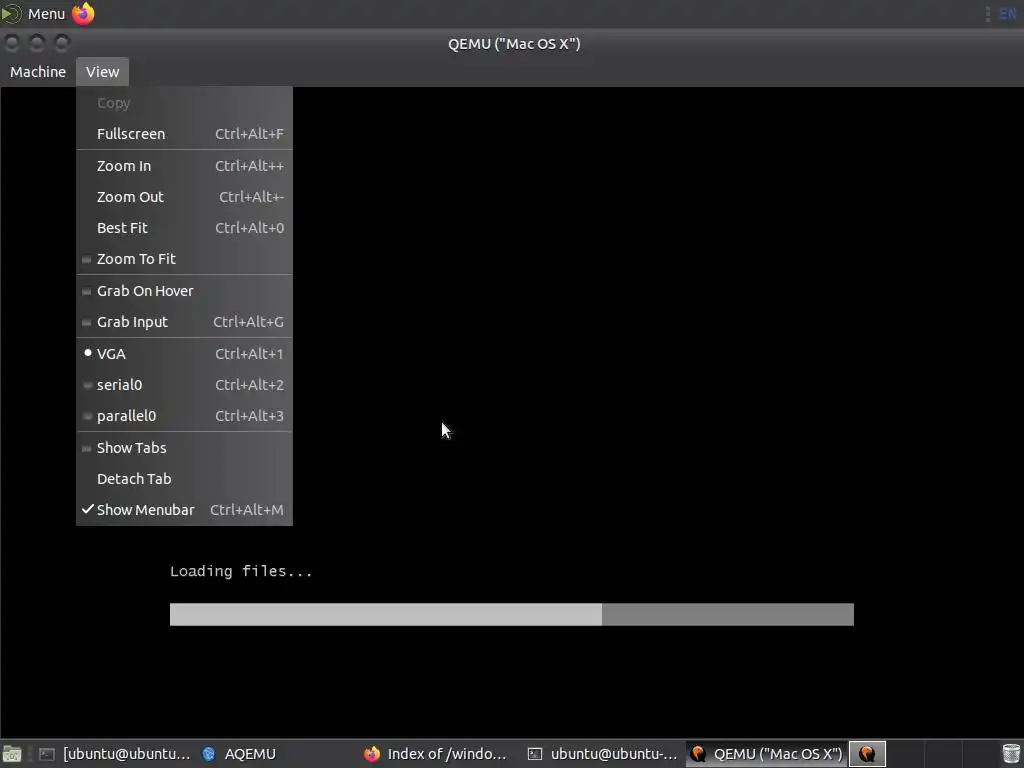Screen dimensions: 1024x768
Task: Click the trash icon in the taskbar
Action: [1010, 754]
